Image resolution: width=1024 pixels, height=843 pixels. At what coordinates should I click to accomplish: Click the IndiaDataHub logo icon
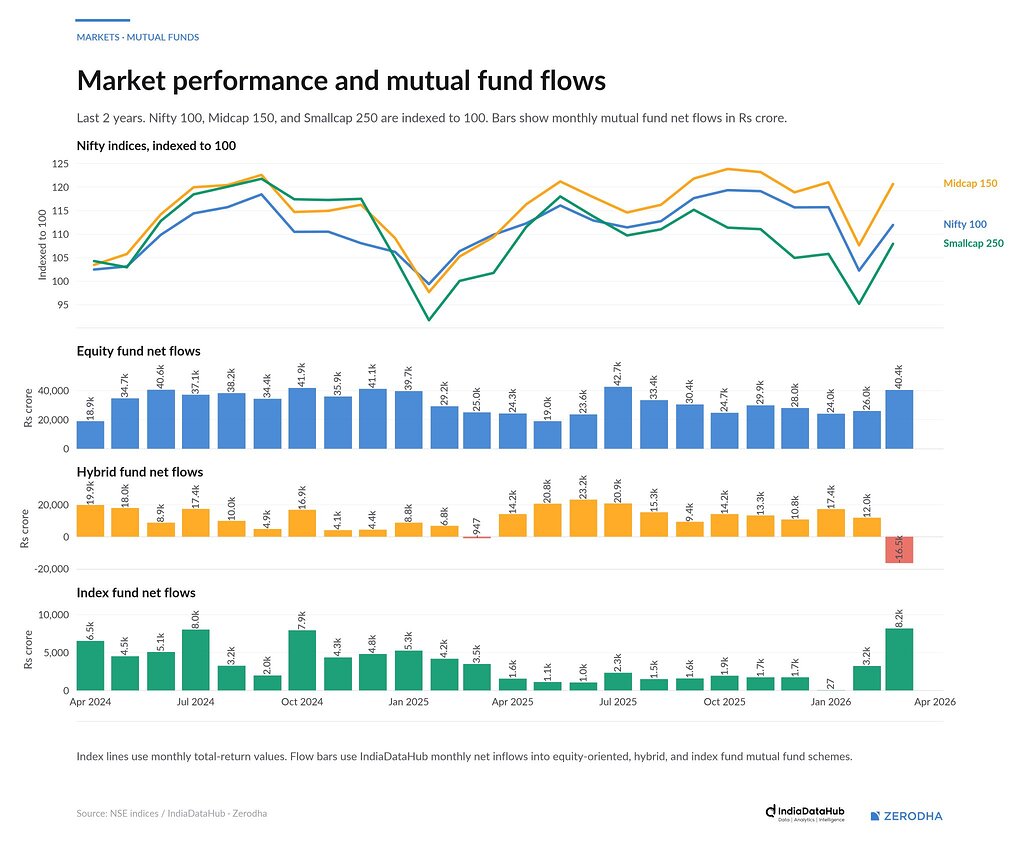(x=771, y=811)
